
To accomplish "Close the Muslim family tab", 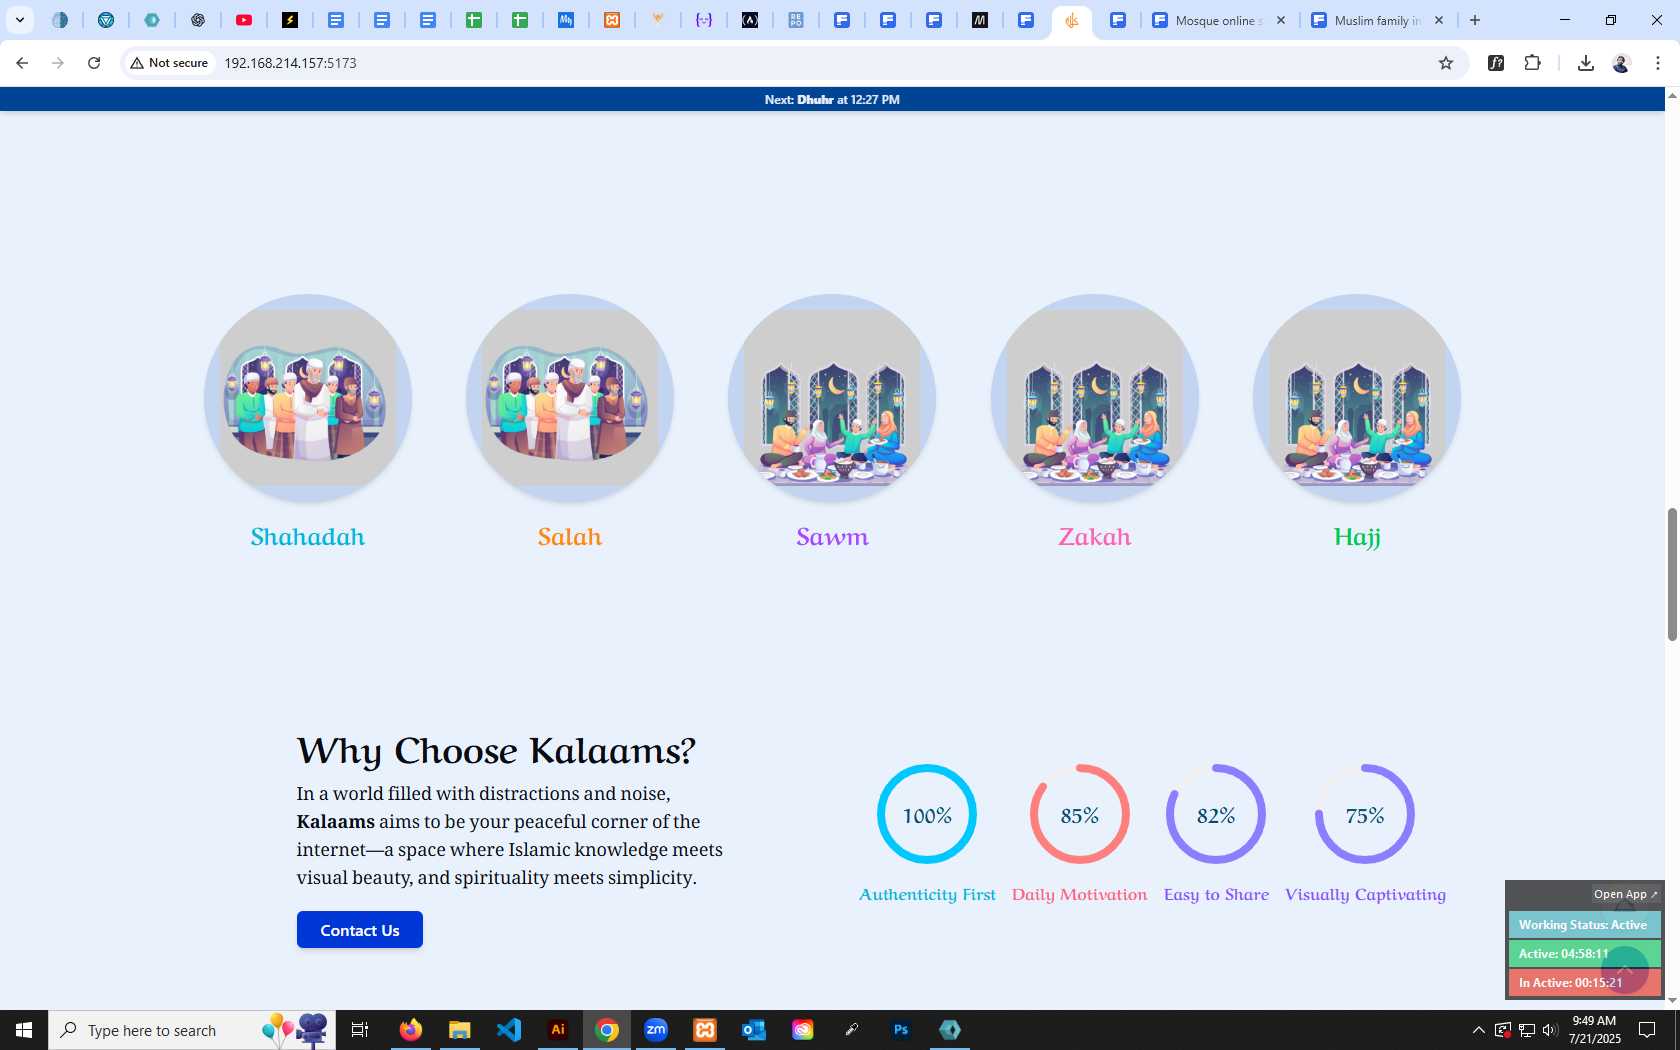I will click(1439, 20).
